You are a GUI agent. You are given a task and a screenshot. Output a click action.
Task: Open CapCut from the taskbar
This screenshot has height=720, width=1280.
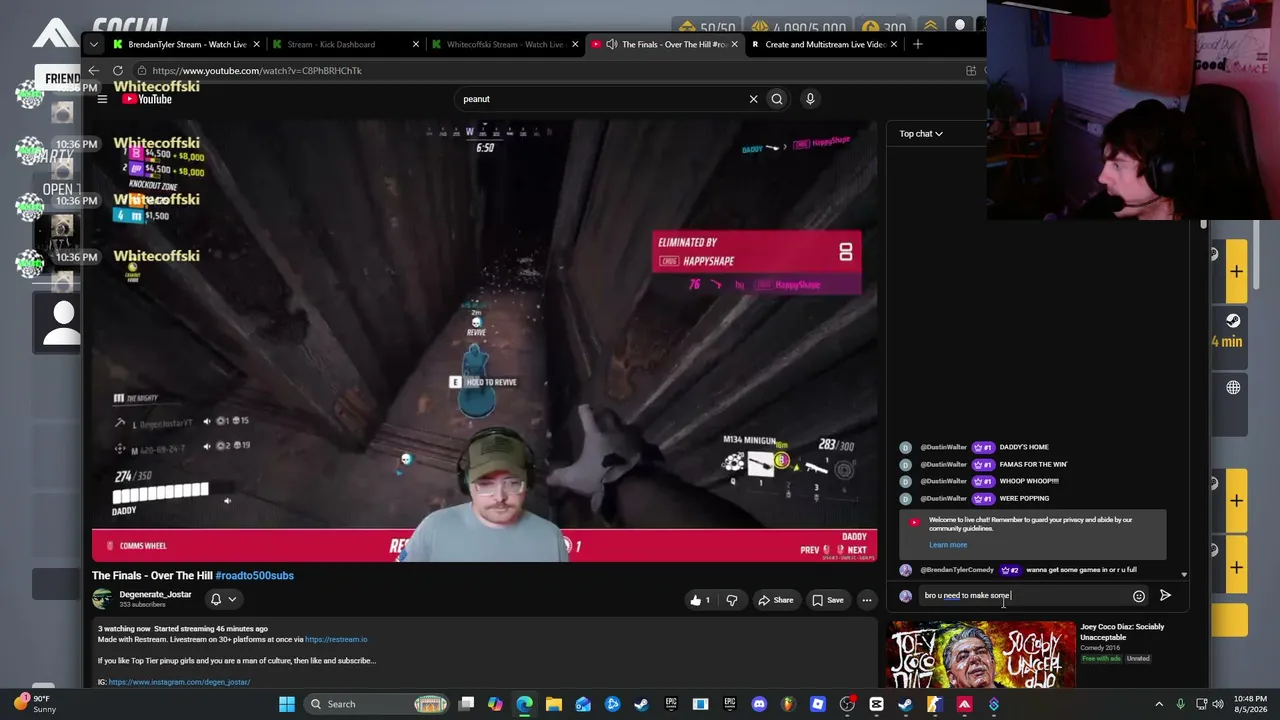(x=876, y=704)
